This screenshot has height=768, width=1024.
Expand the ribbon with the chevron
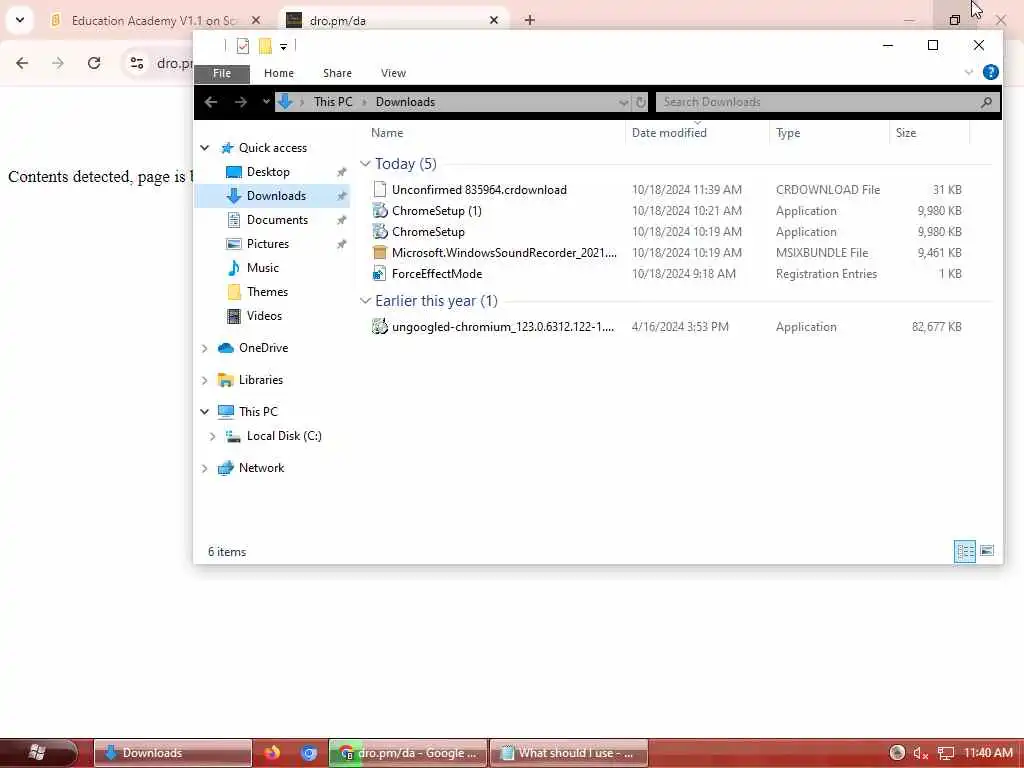[x=968, y=72]
